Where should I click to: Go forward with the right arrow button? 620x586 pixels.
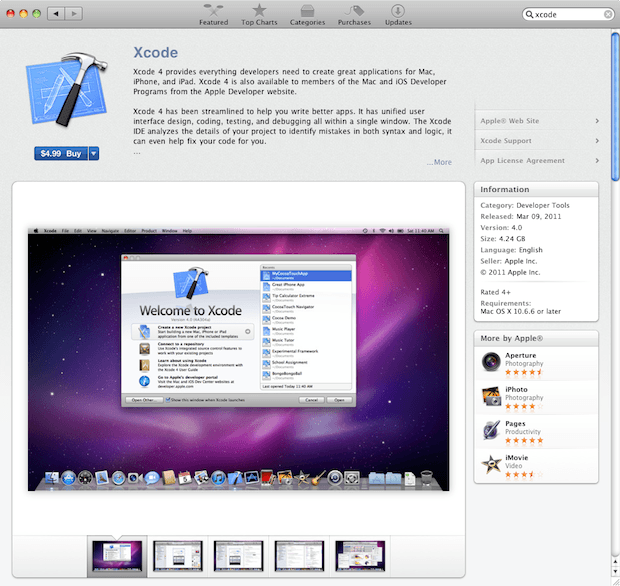pyautogui.click(x=75, y=14)
